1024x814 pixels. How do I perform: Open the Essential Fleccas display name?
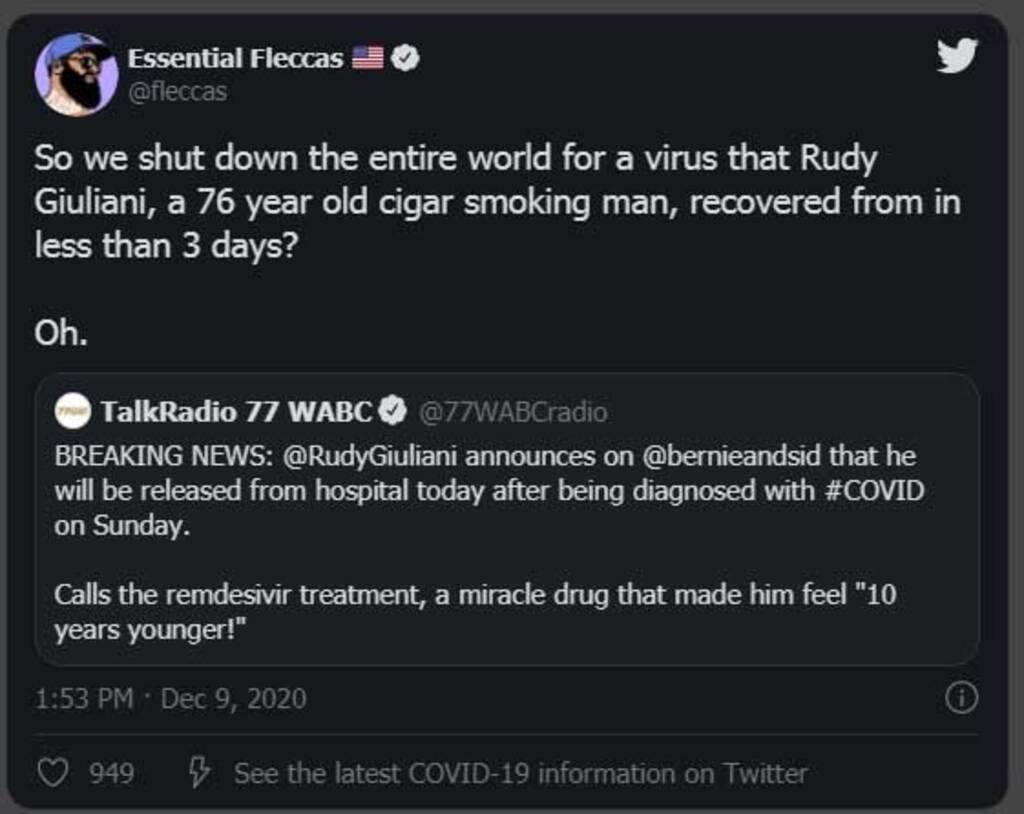235,58
